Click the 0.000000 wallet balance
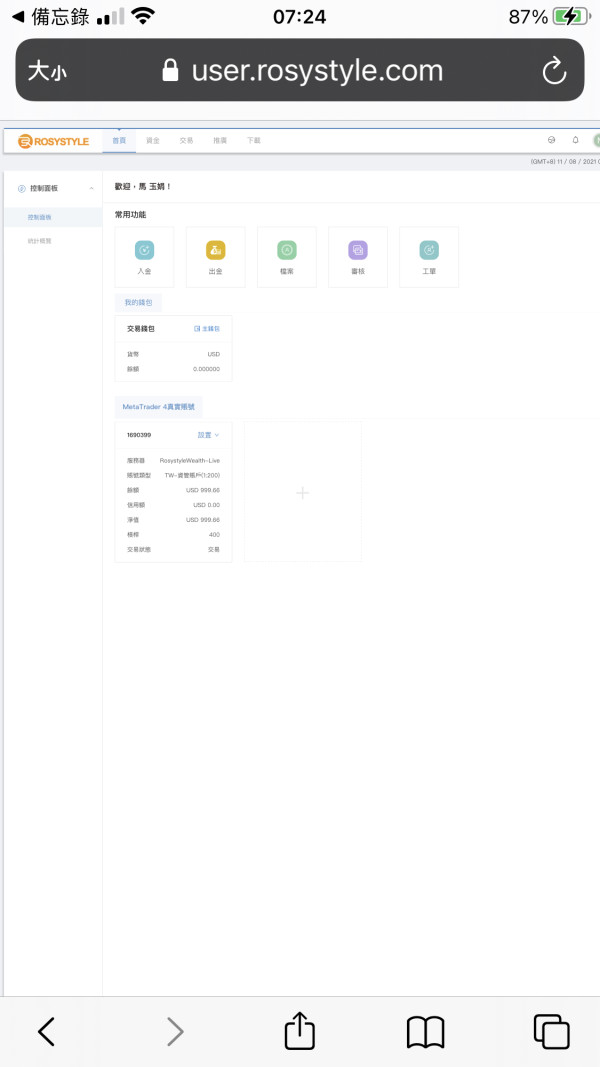 click(x=206, y=369)
